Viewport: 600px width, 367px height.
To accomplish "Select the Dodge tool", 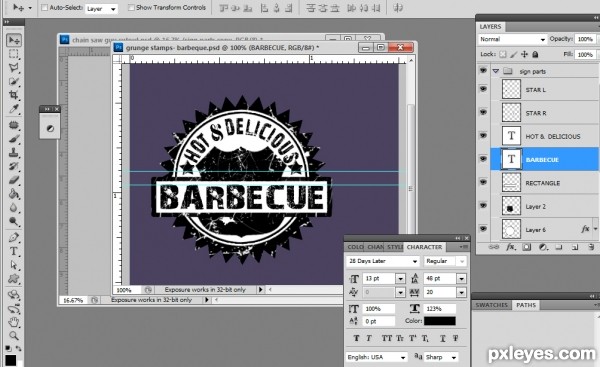I will coord(14,221).
